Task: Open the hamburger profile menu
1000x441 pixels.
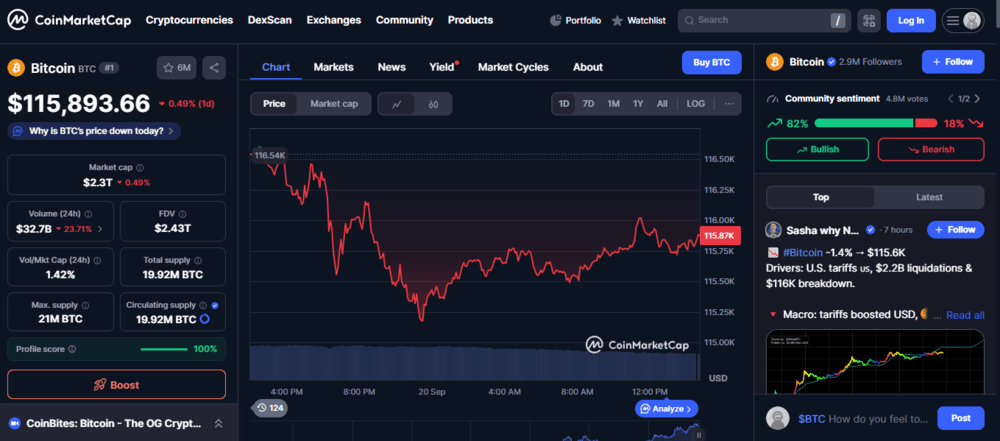Action: pyautogui.click(x=963, y=20)
